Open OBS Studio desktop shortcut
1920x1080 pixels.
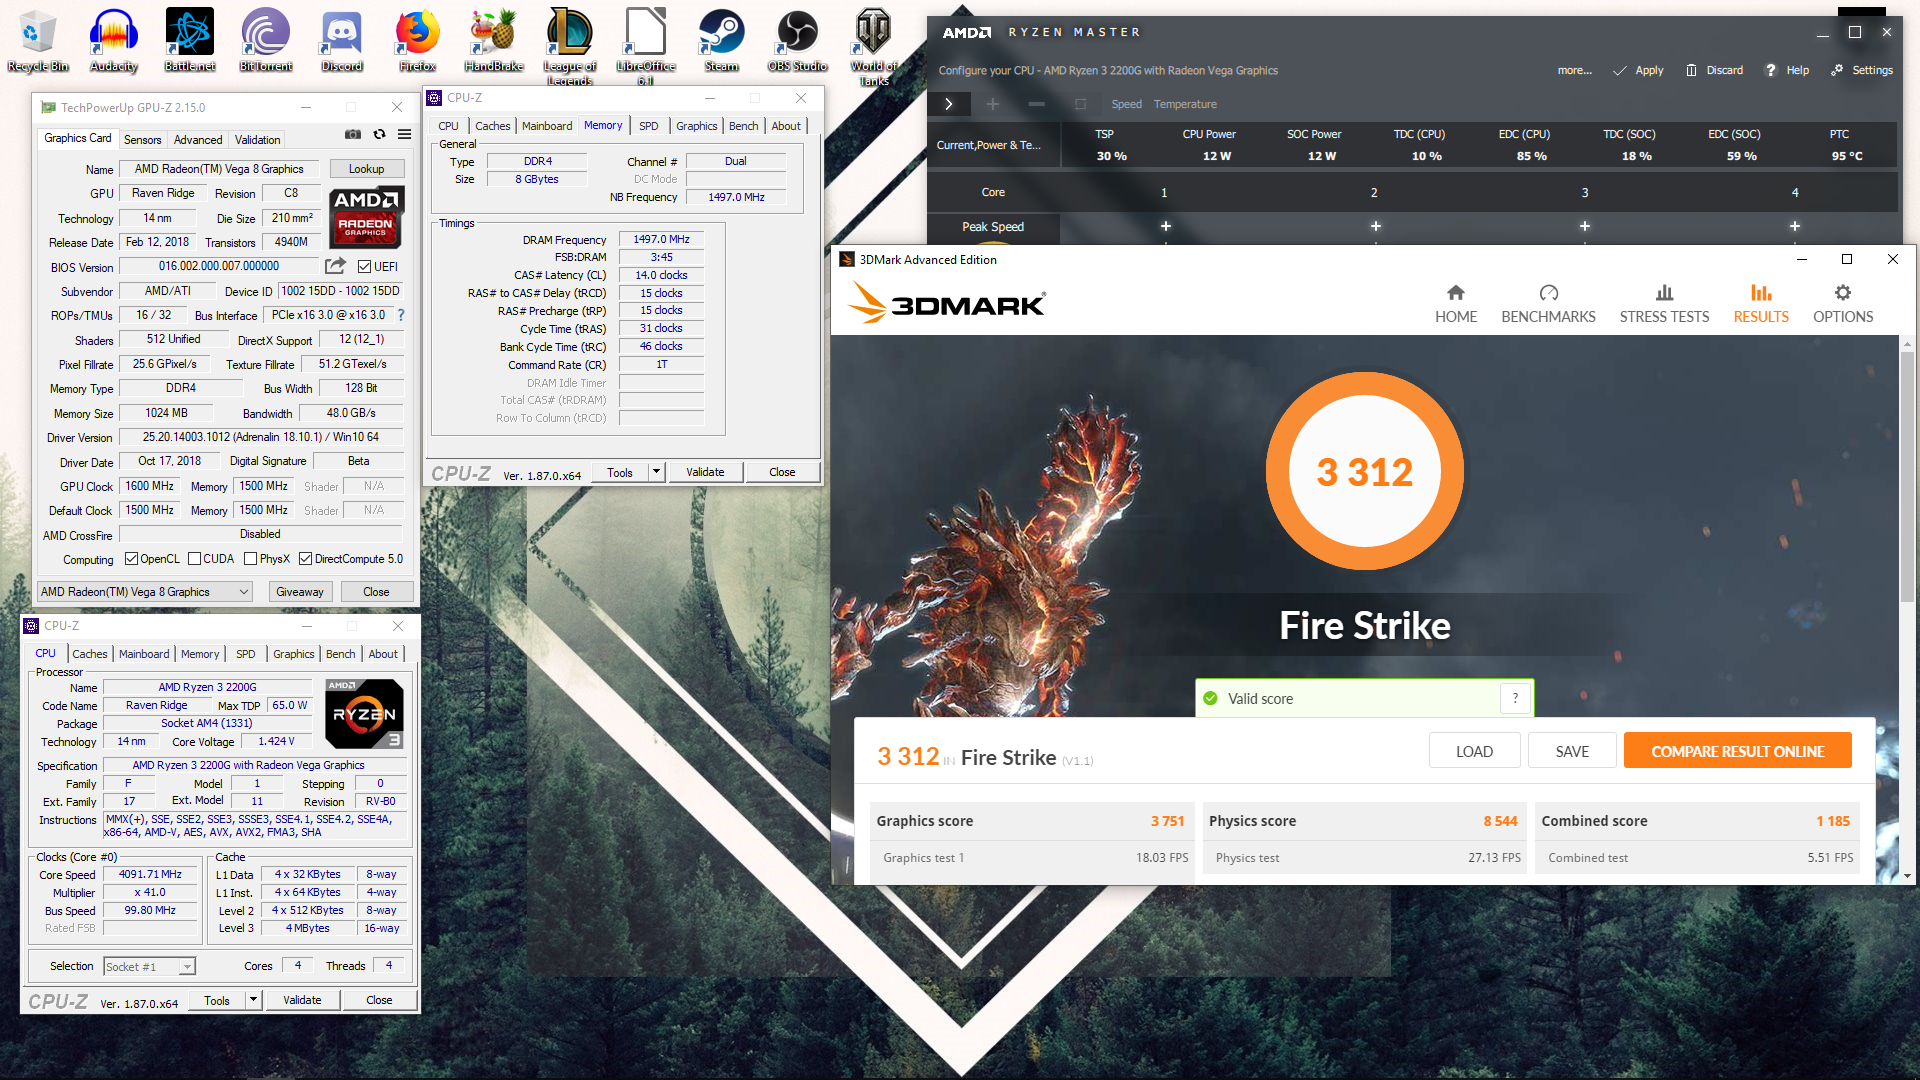(798, 40)
